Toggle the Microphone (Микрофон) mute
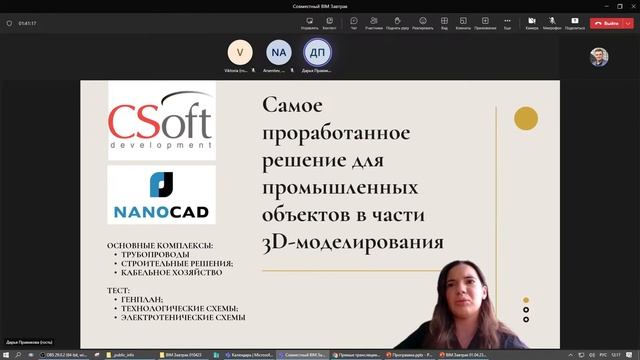 click(x=552, y=23)
